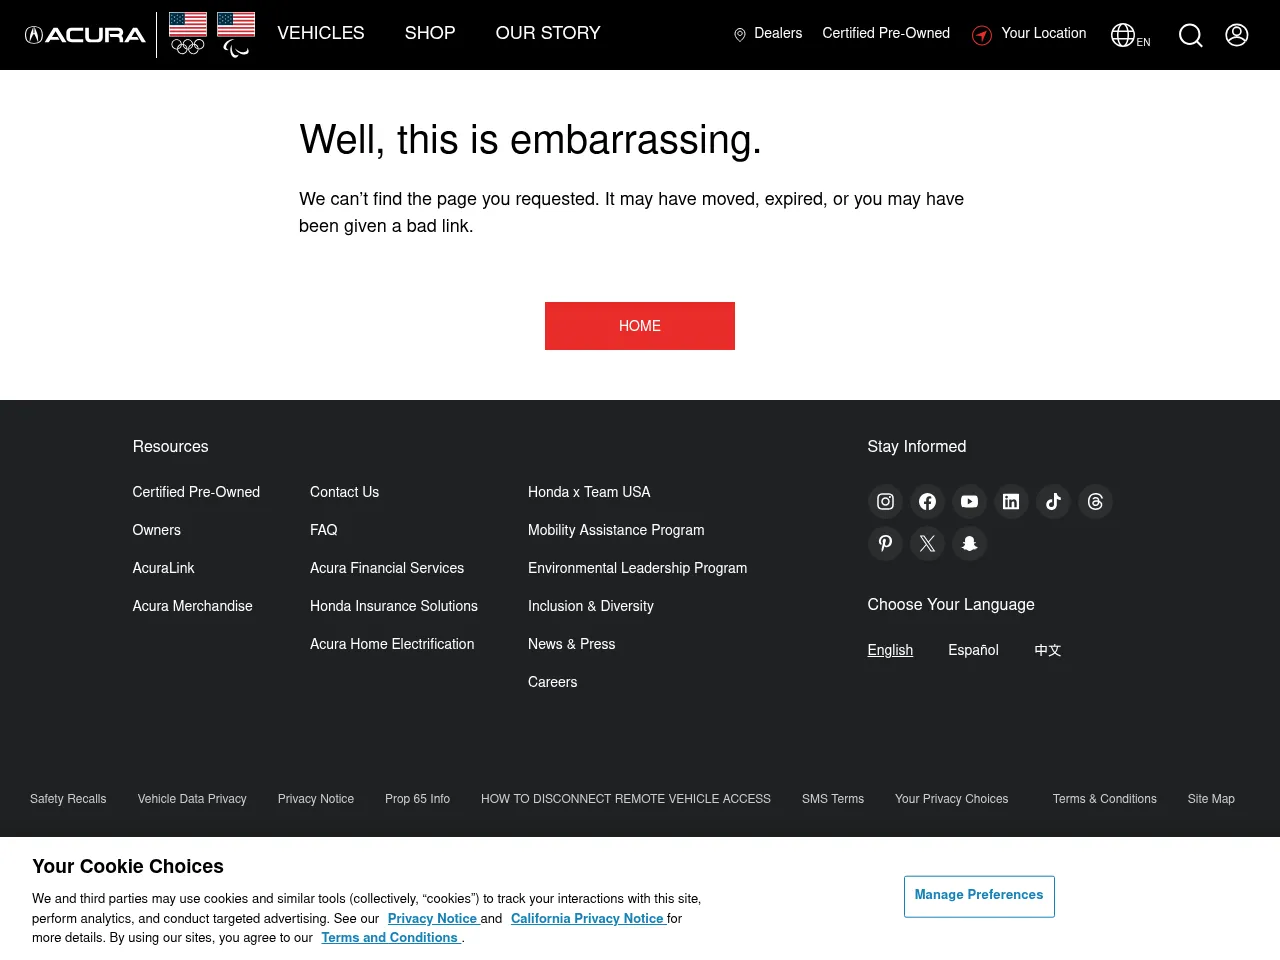
Task: Visit LinkedIn via footer icon
Action: [x=1011, y=502]
